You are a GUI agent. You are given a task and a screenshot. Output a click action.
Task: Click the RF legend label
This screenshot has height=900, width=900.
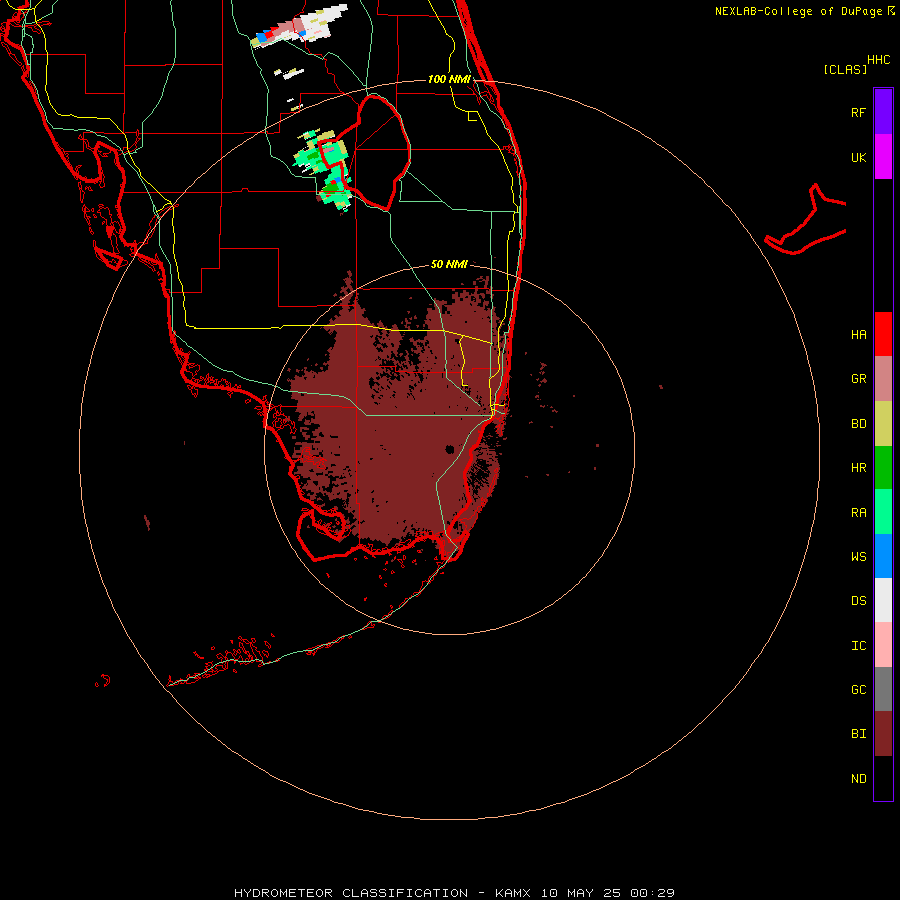[x=858, y=112]
